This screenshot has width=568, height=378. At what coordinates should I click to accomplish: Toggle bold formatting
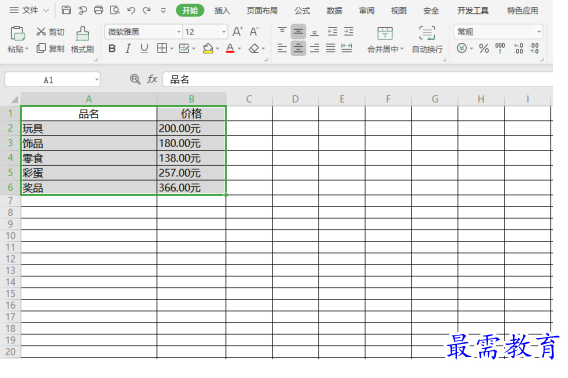tap(112, 48)
